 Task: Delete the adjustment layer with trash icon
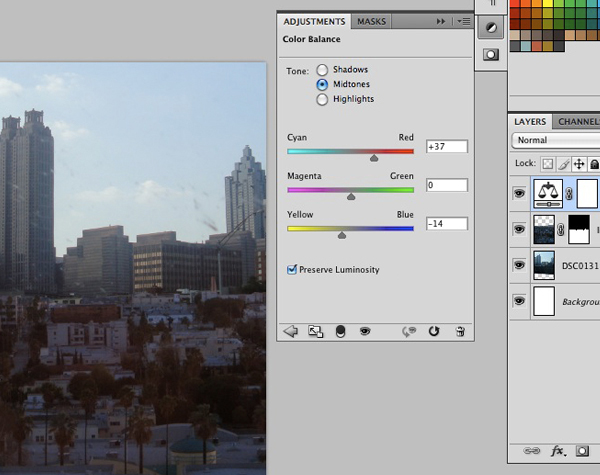tap(459, 331)
